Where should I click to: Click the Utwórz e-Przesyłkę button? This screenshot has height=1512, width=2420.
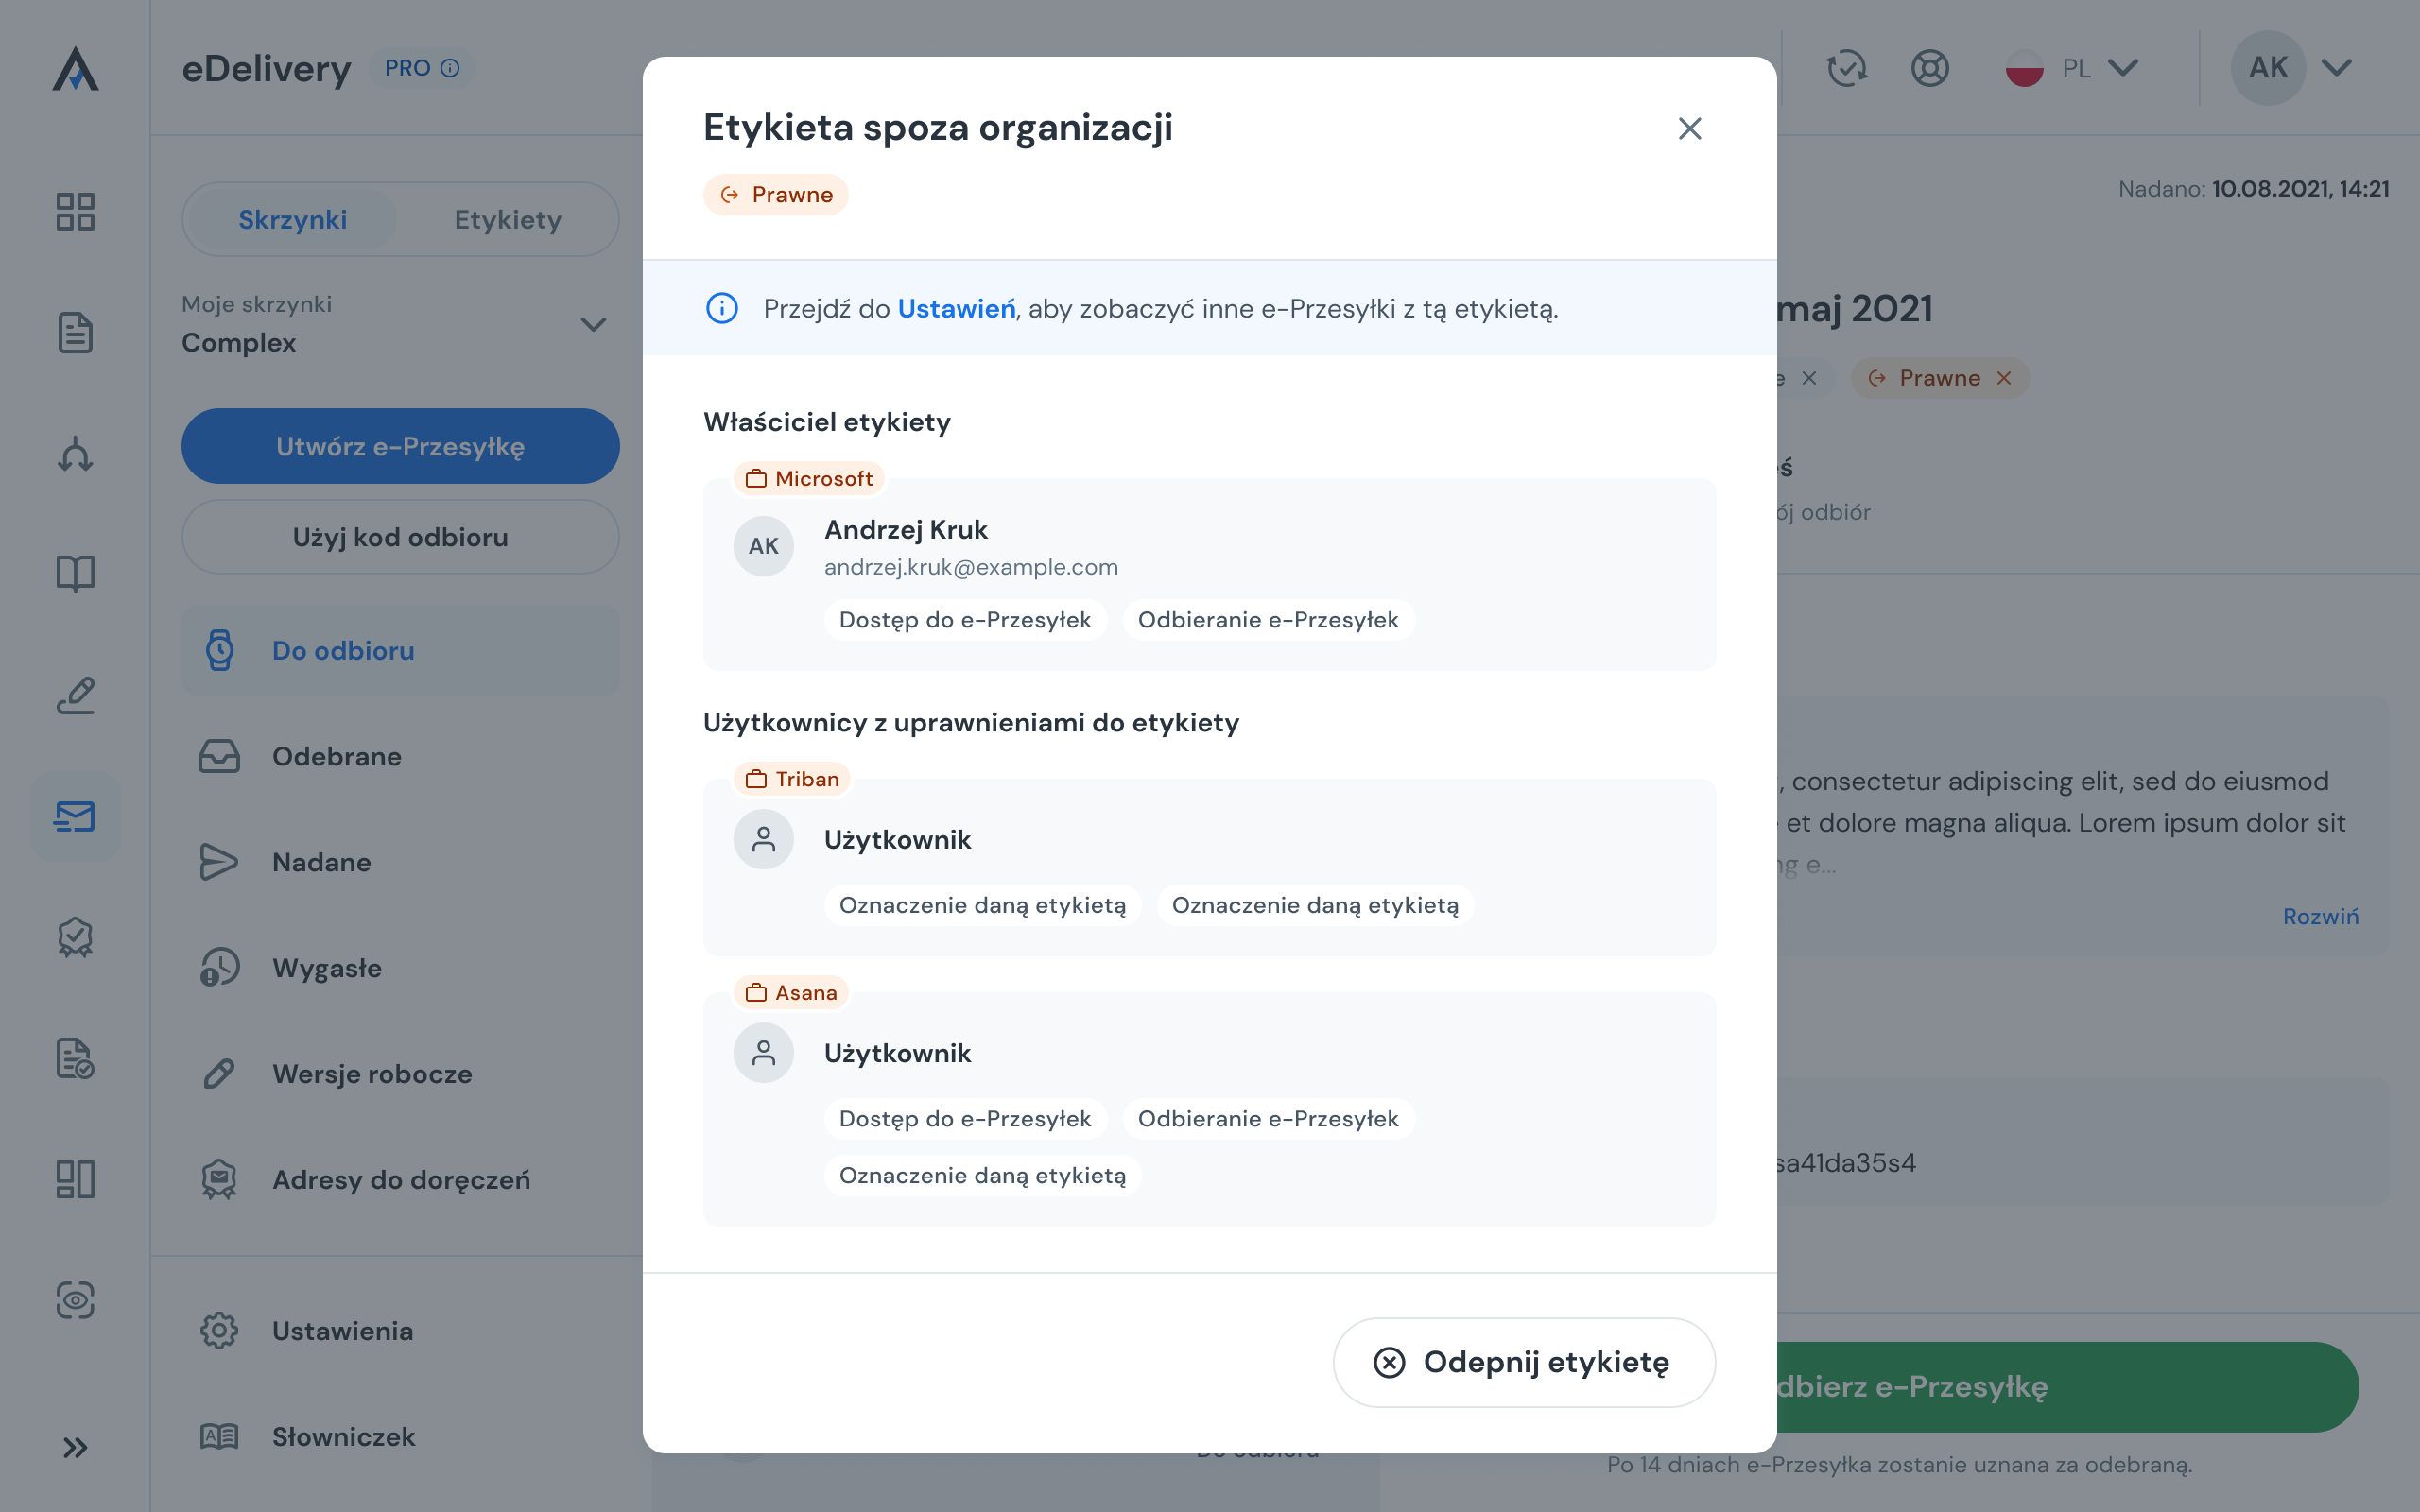400,446
